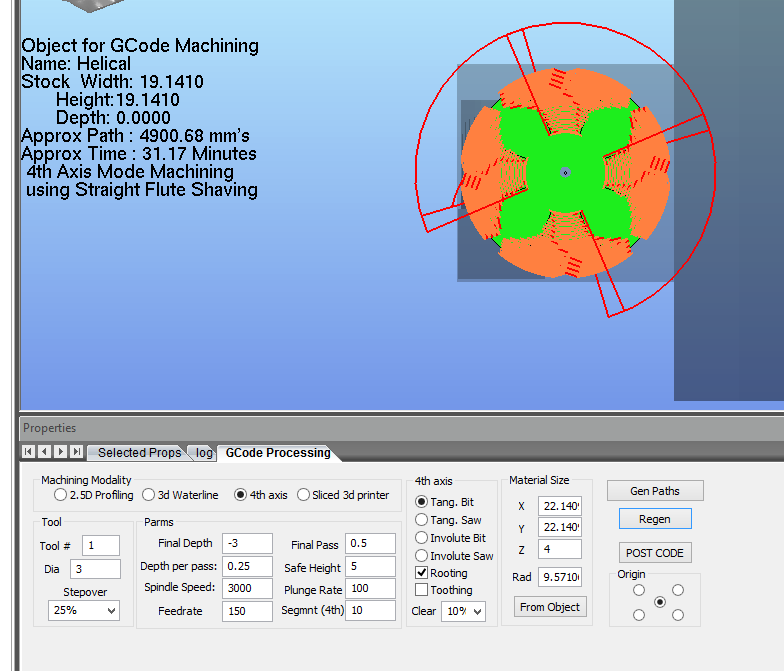Open the GCode Processing tab
The height and width of the screenshot is (671, 784).
pyautogui.click(x=278, y=452)
